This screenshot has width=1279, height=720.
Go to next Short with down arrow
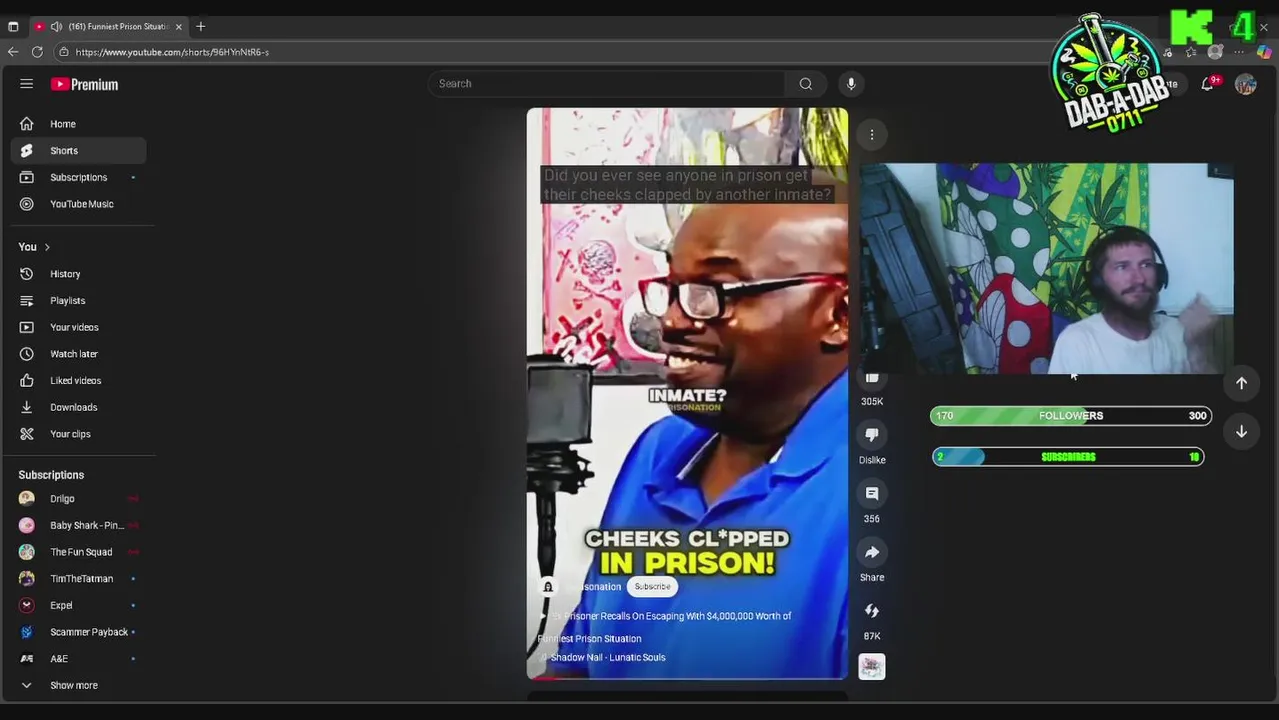pos(1241,431)
